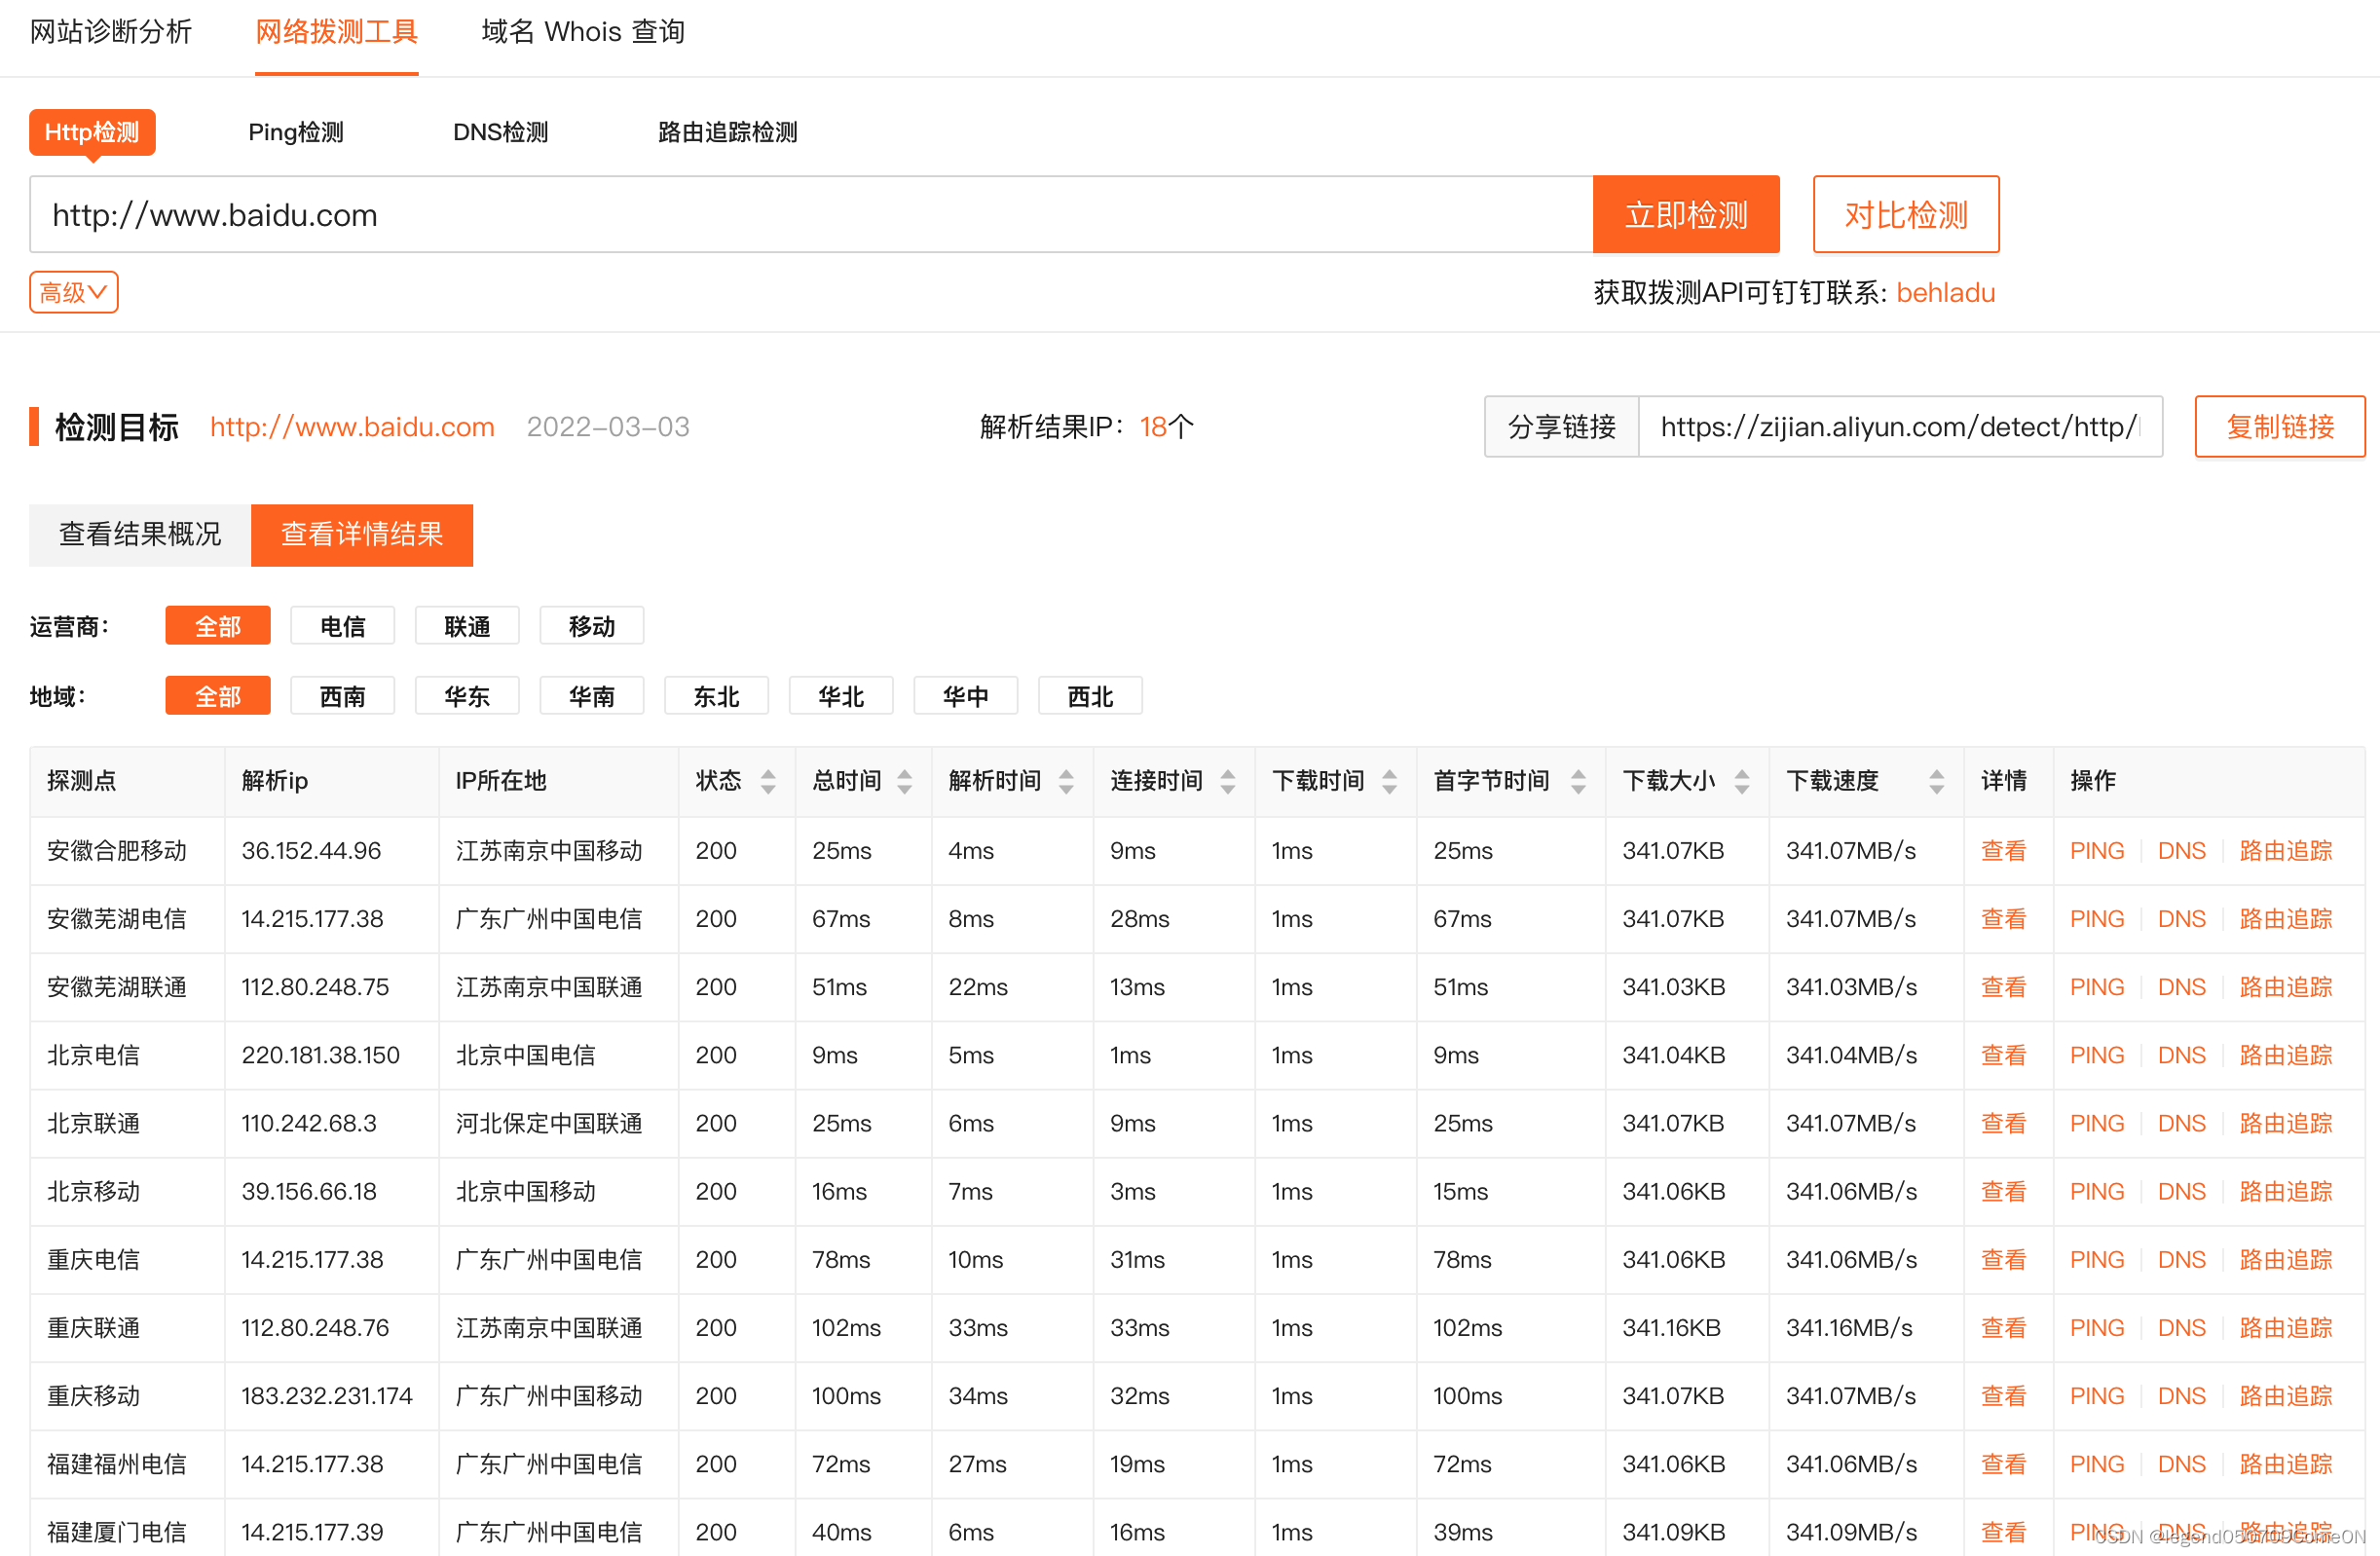Image resolution: width=2380 pixels, height=1556 pixels.
Task: Sort by 下载速度 sort icon
Action: 1936,781
